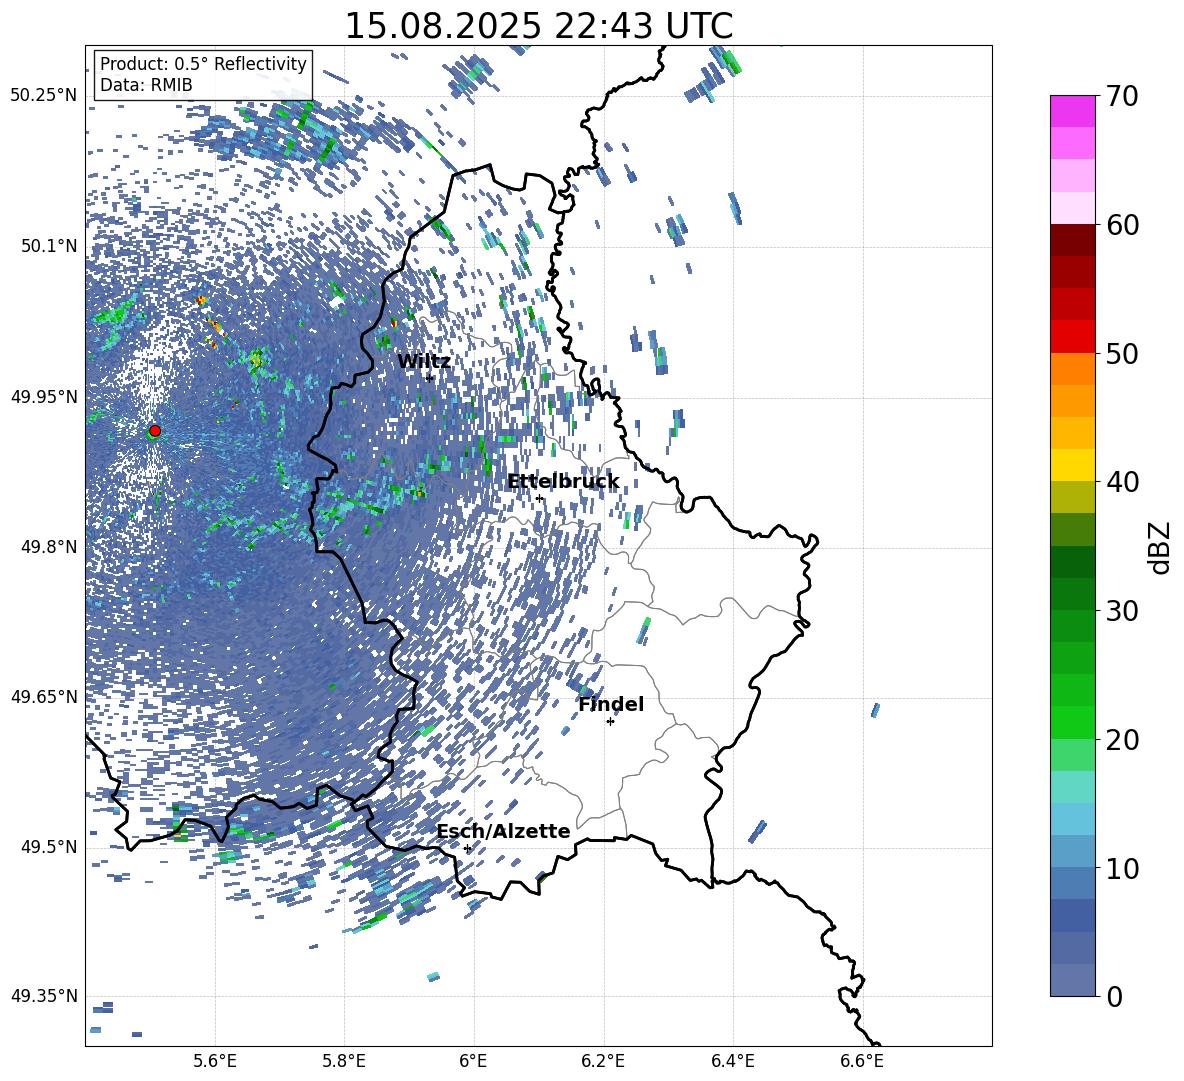Click the light green colorbar segment below 20
Image resolution: width=1184 pixels, height=1081 pixels.
click(x=1072, y=754)
